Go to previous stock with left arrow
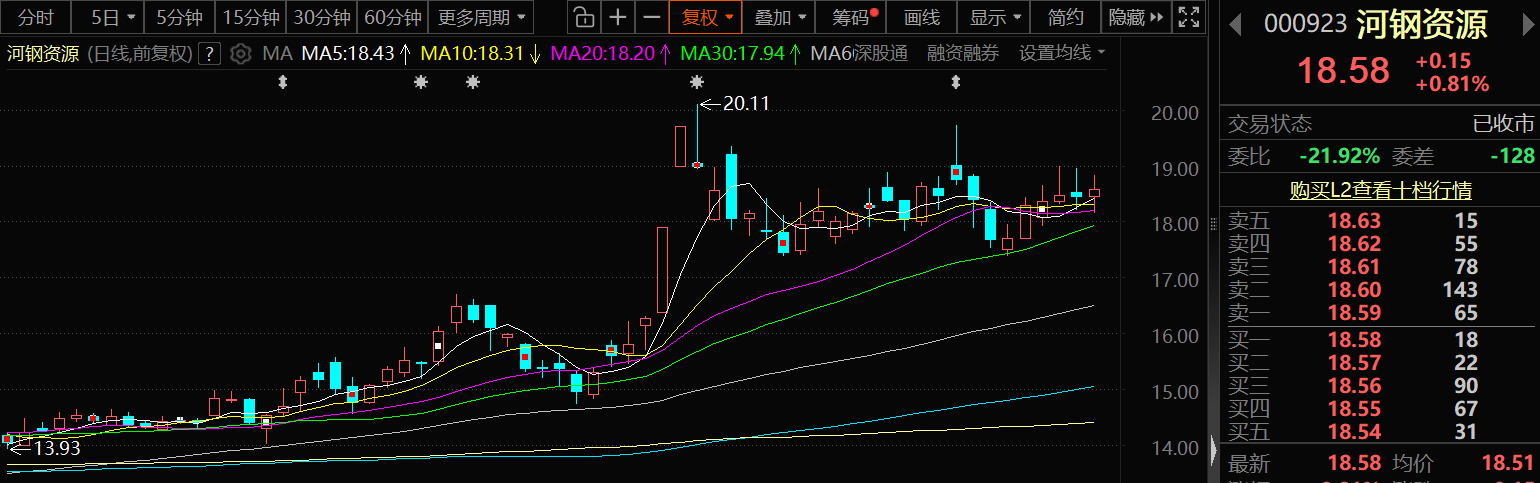 tap(1236, 23)
